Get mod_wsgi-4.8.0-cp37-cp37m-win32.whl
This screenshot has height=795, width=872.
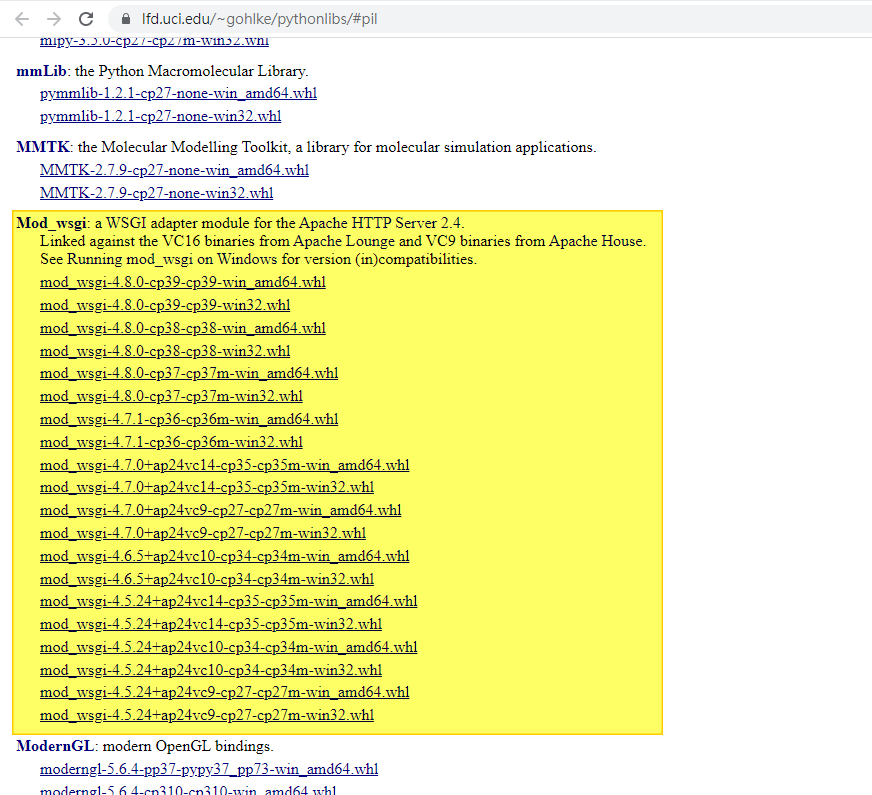171,396
